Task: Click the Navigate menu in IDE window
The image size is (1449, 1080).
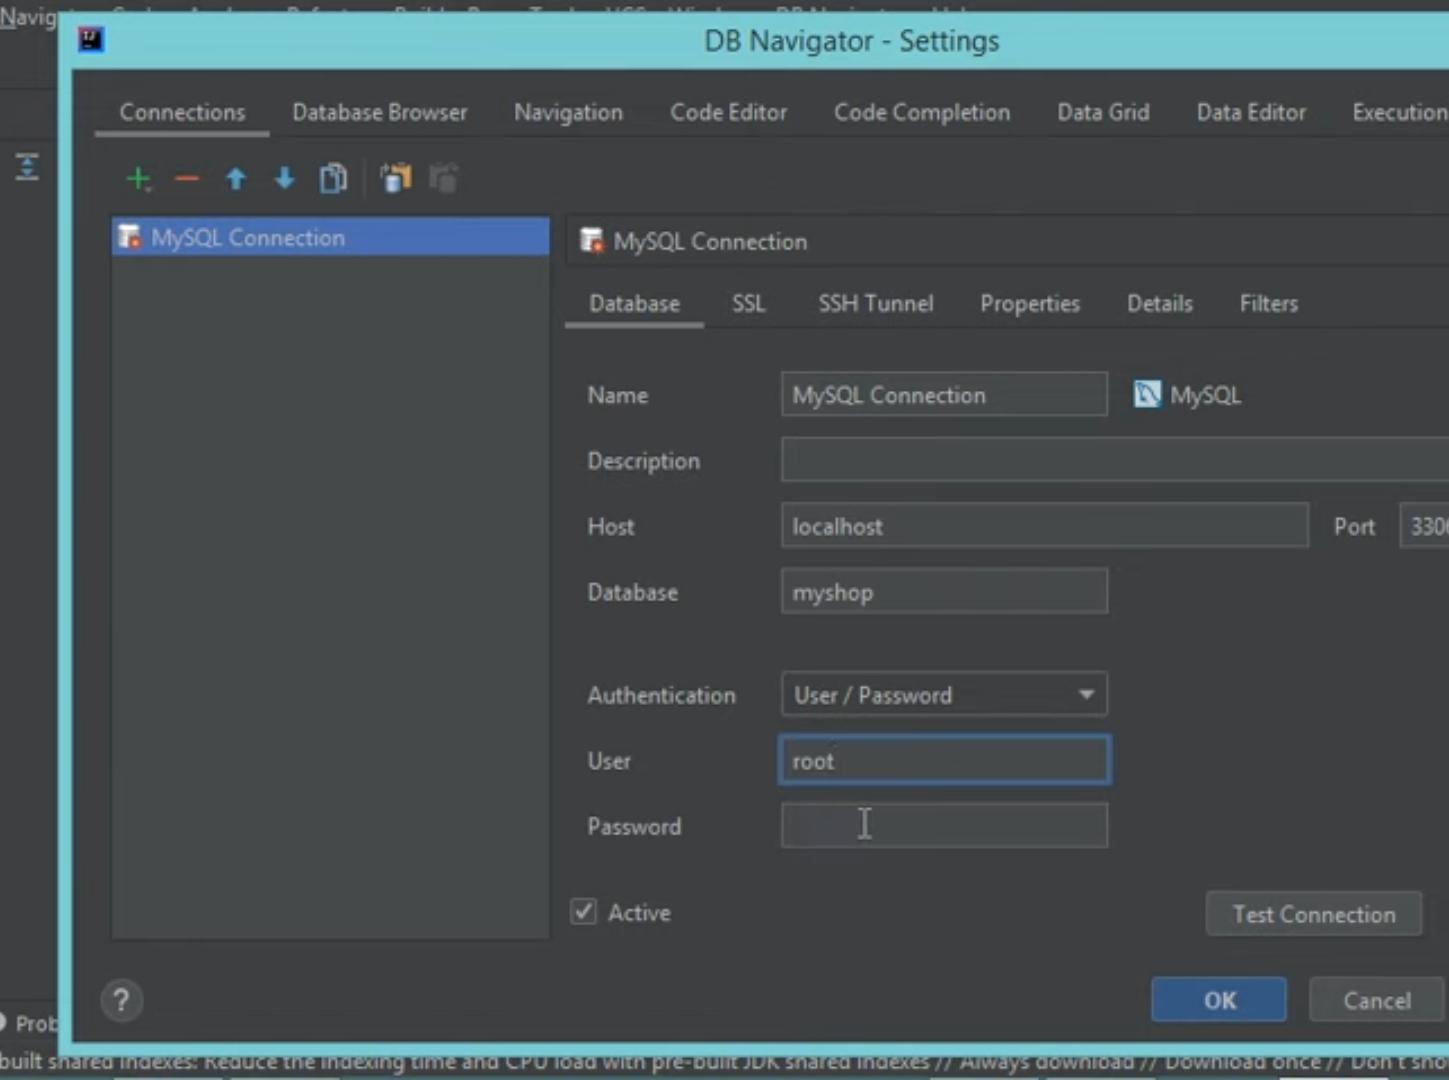Action: [28, 17]
